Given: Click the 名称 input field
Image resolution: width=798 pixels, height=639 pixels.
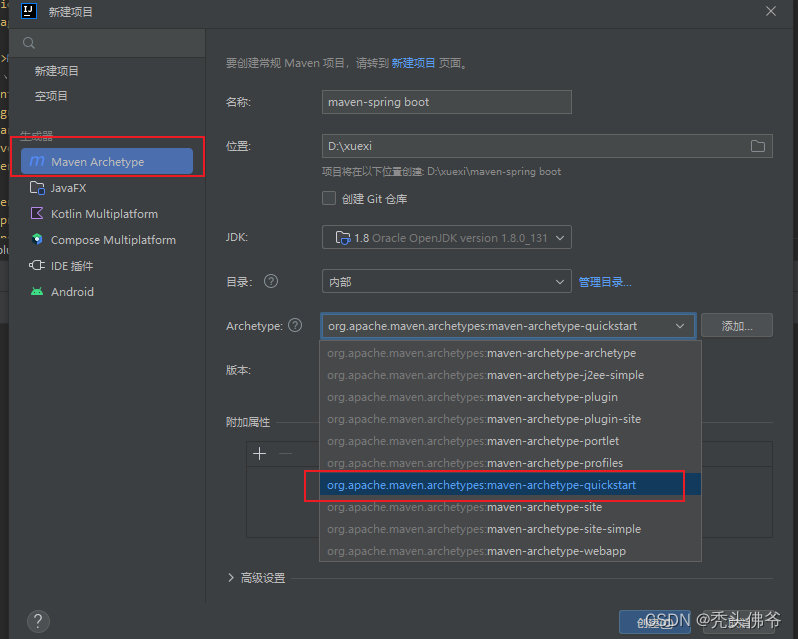Looking at the screenshot, I should [446, 102].
